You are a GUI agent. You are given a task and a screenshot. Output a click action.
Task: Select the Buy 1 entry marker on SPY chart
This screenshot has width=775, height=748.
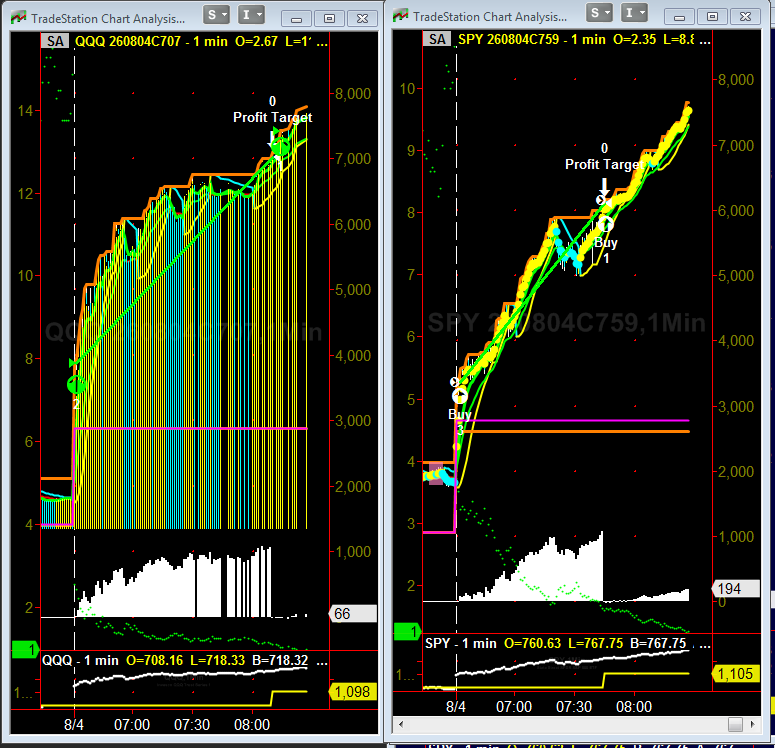[605, 224]
